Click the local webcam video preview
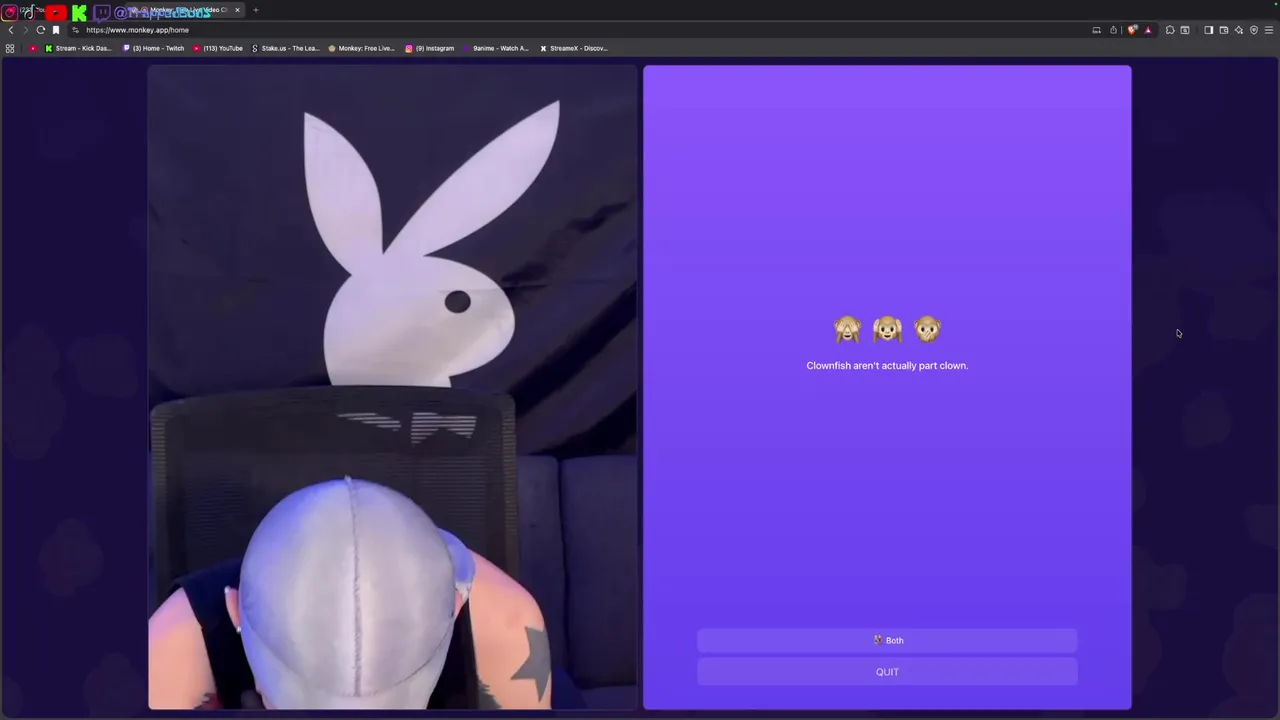 (x=392, y=387)
